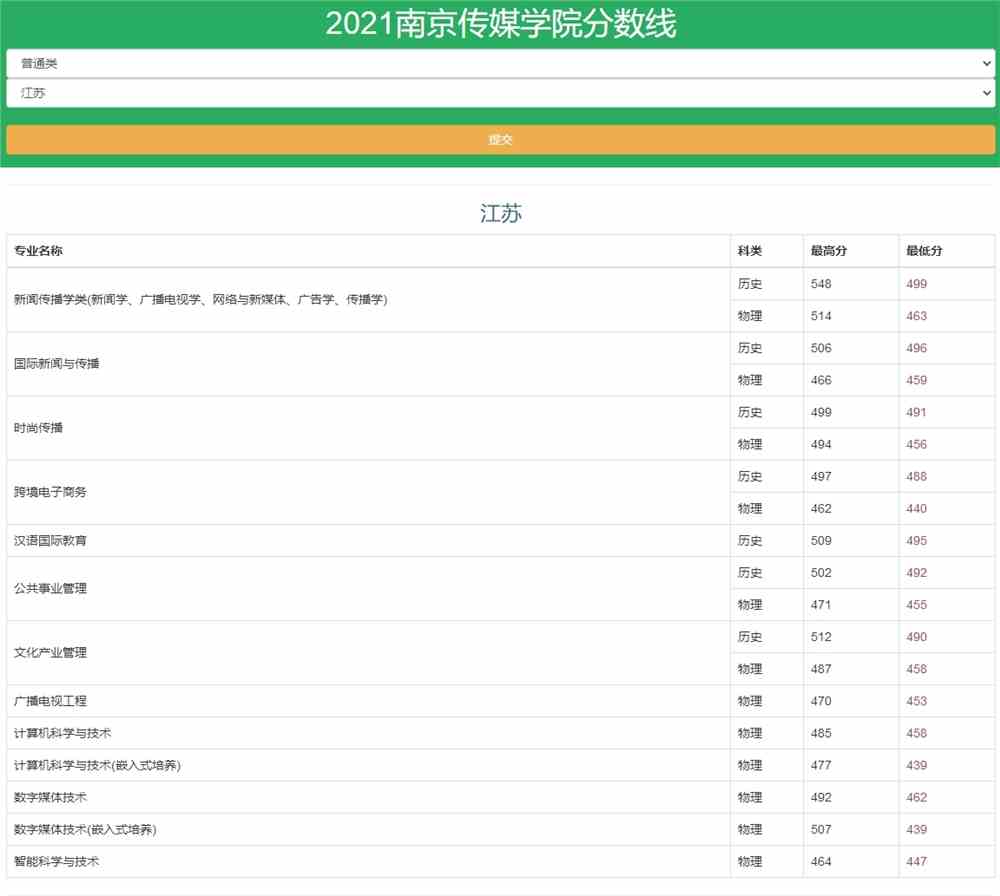Click highest score 494 for 时尚传播 物理

tap(821, 444)
